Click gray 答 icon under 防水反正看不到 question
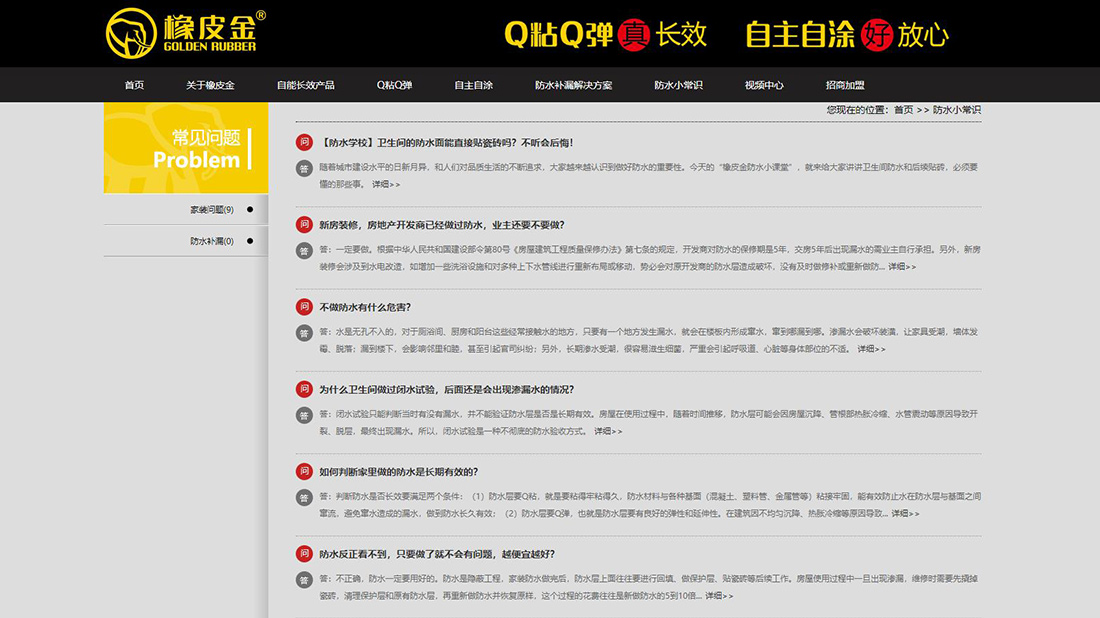 304,579
